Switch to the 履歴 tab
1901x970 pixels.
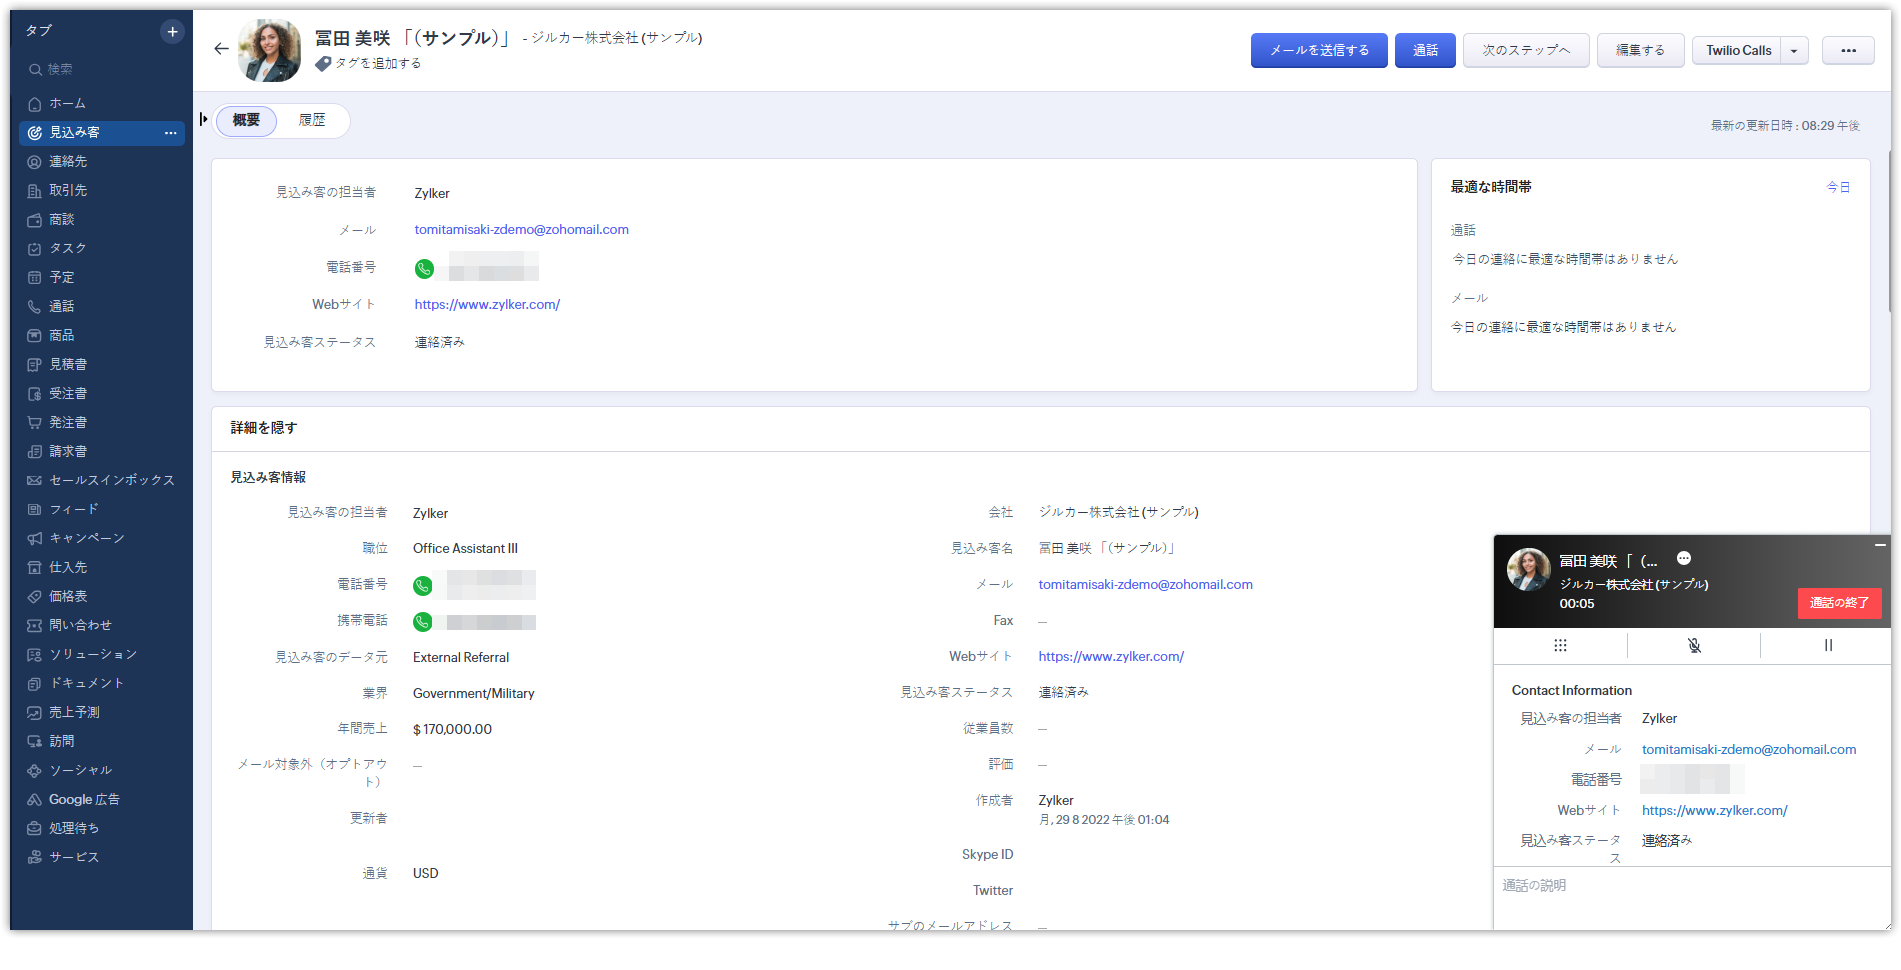312,120
